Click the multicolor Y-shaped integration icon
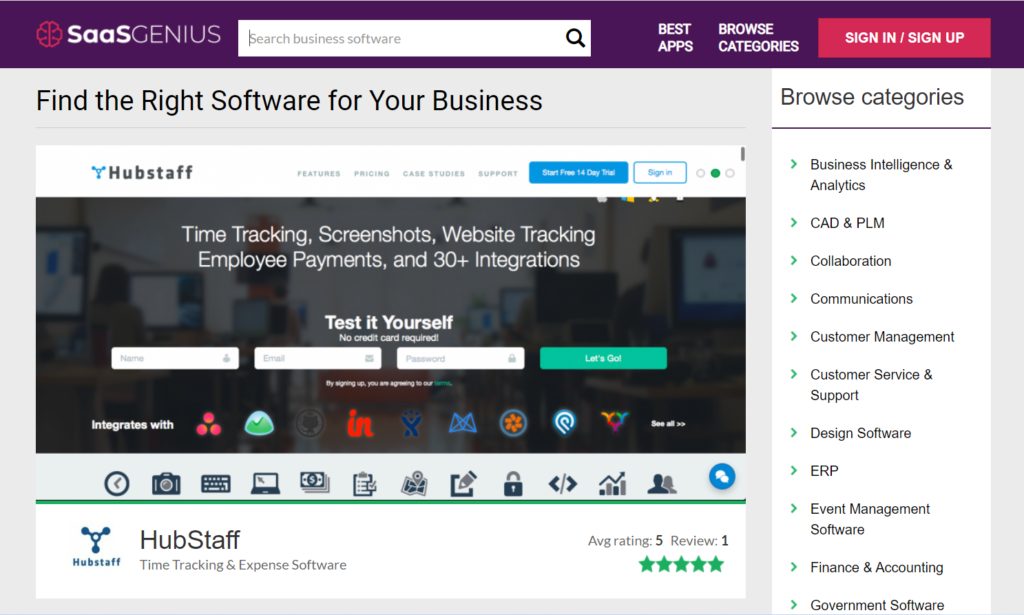Image resolution: width=1024 pixels, height=615 pixels. point(615,421)
